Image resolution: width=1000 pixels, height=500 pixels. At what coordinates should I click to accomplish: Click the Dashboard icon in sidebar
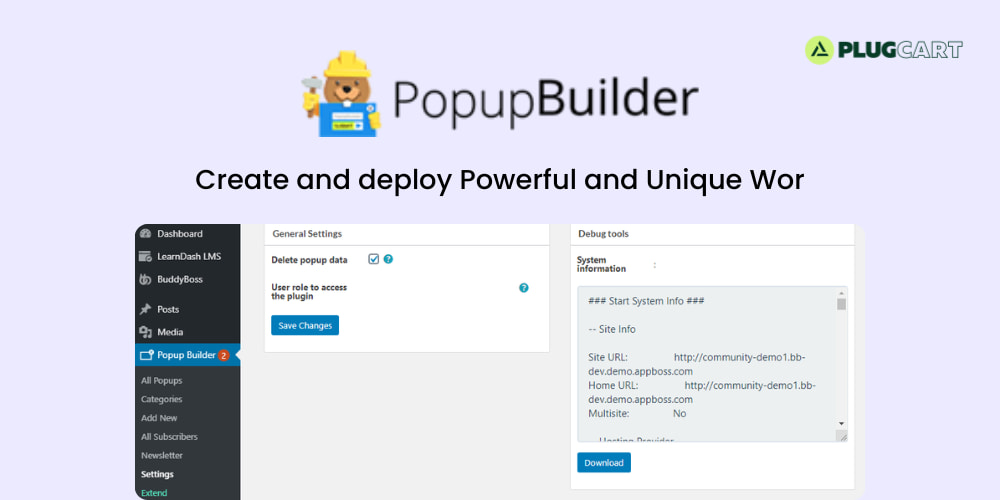click(146, 234)
